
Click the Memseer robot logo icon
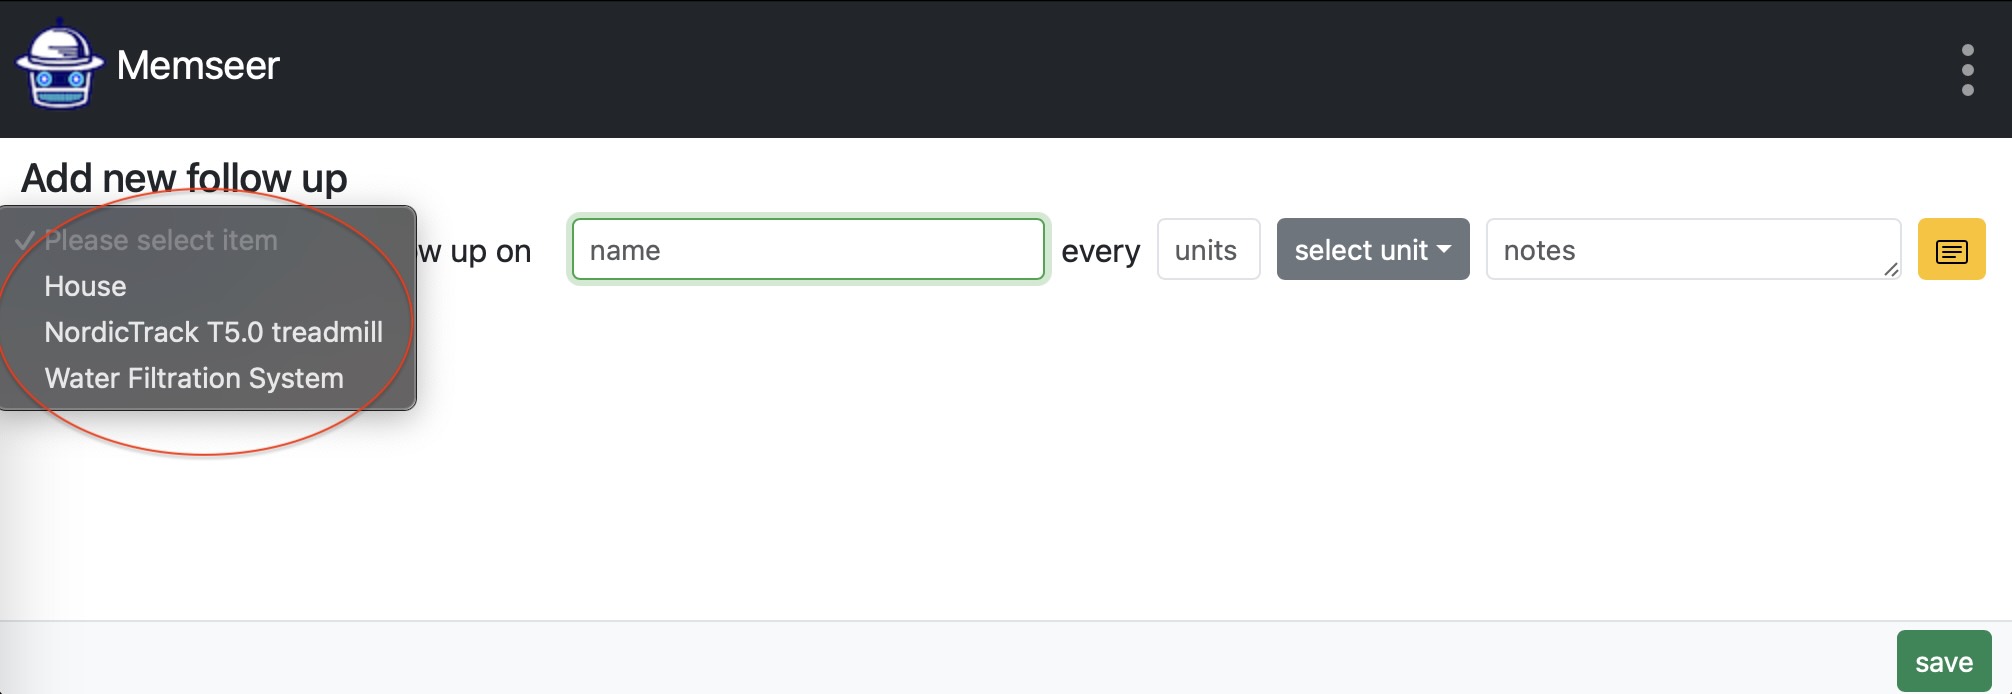click(59, 65)
